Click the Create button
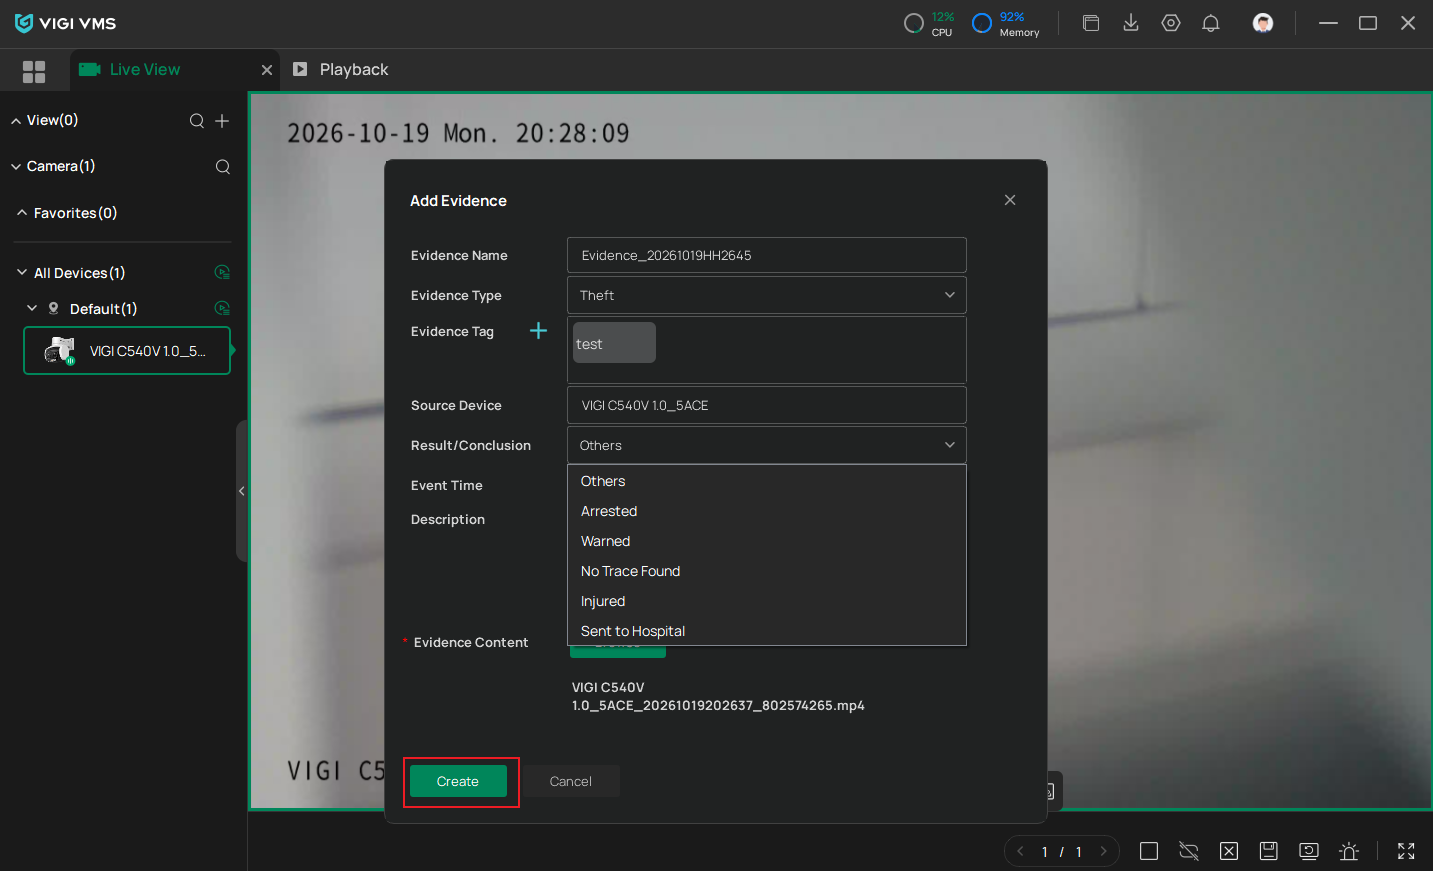This screenshot has width=1433, height=871. coord(458,781)
